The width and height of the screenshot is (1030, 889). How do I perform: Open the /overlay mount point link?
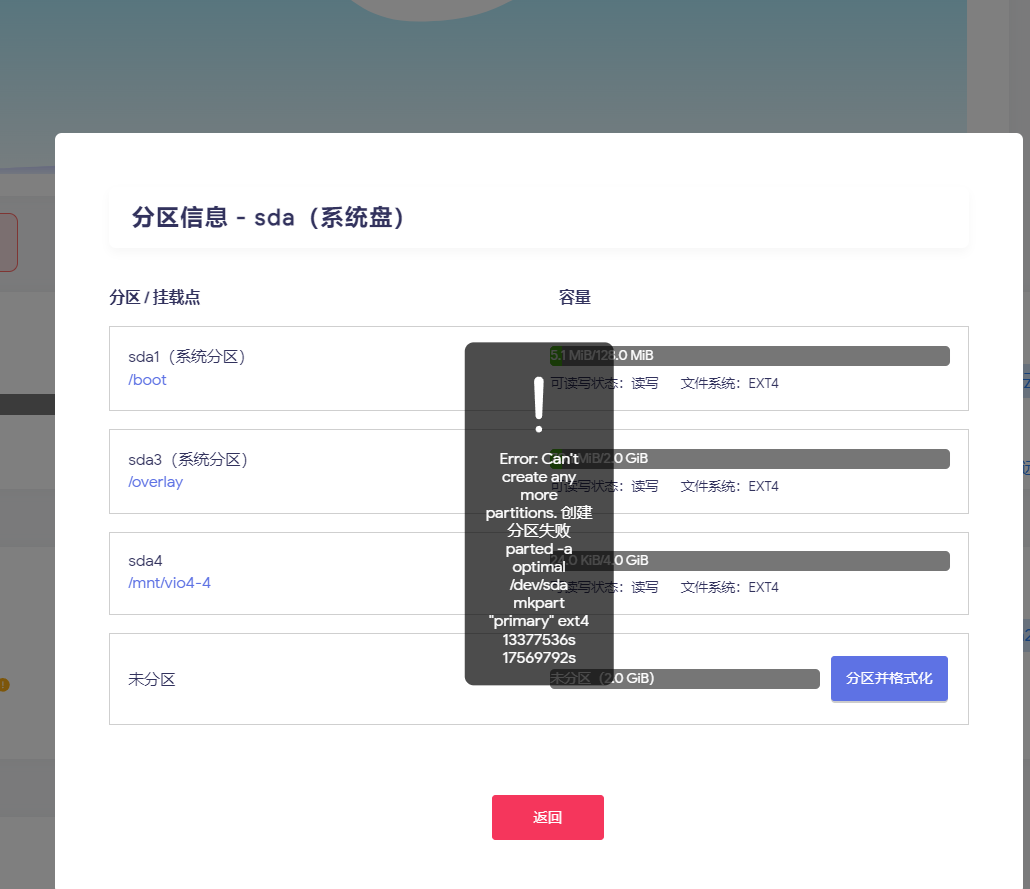click(155, 482)
